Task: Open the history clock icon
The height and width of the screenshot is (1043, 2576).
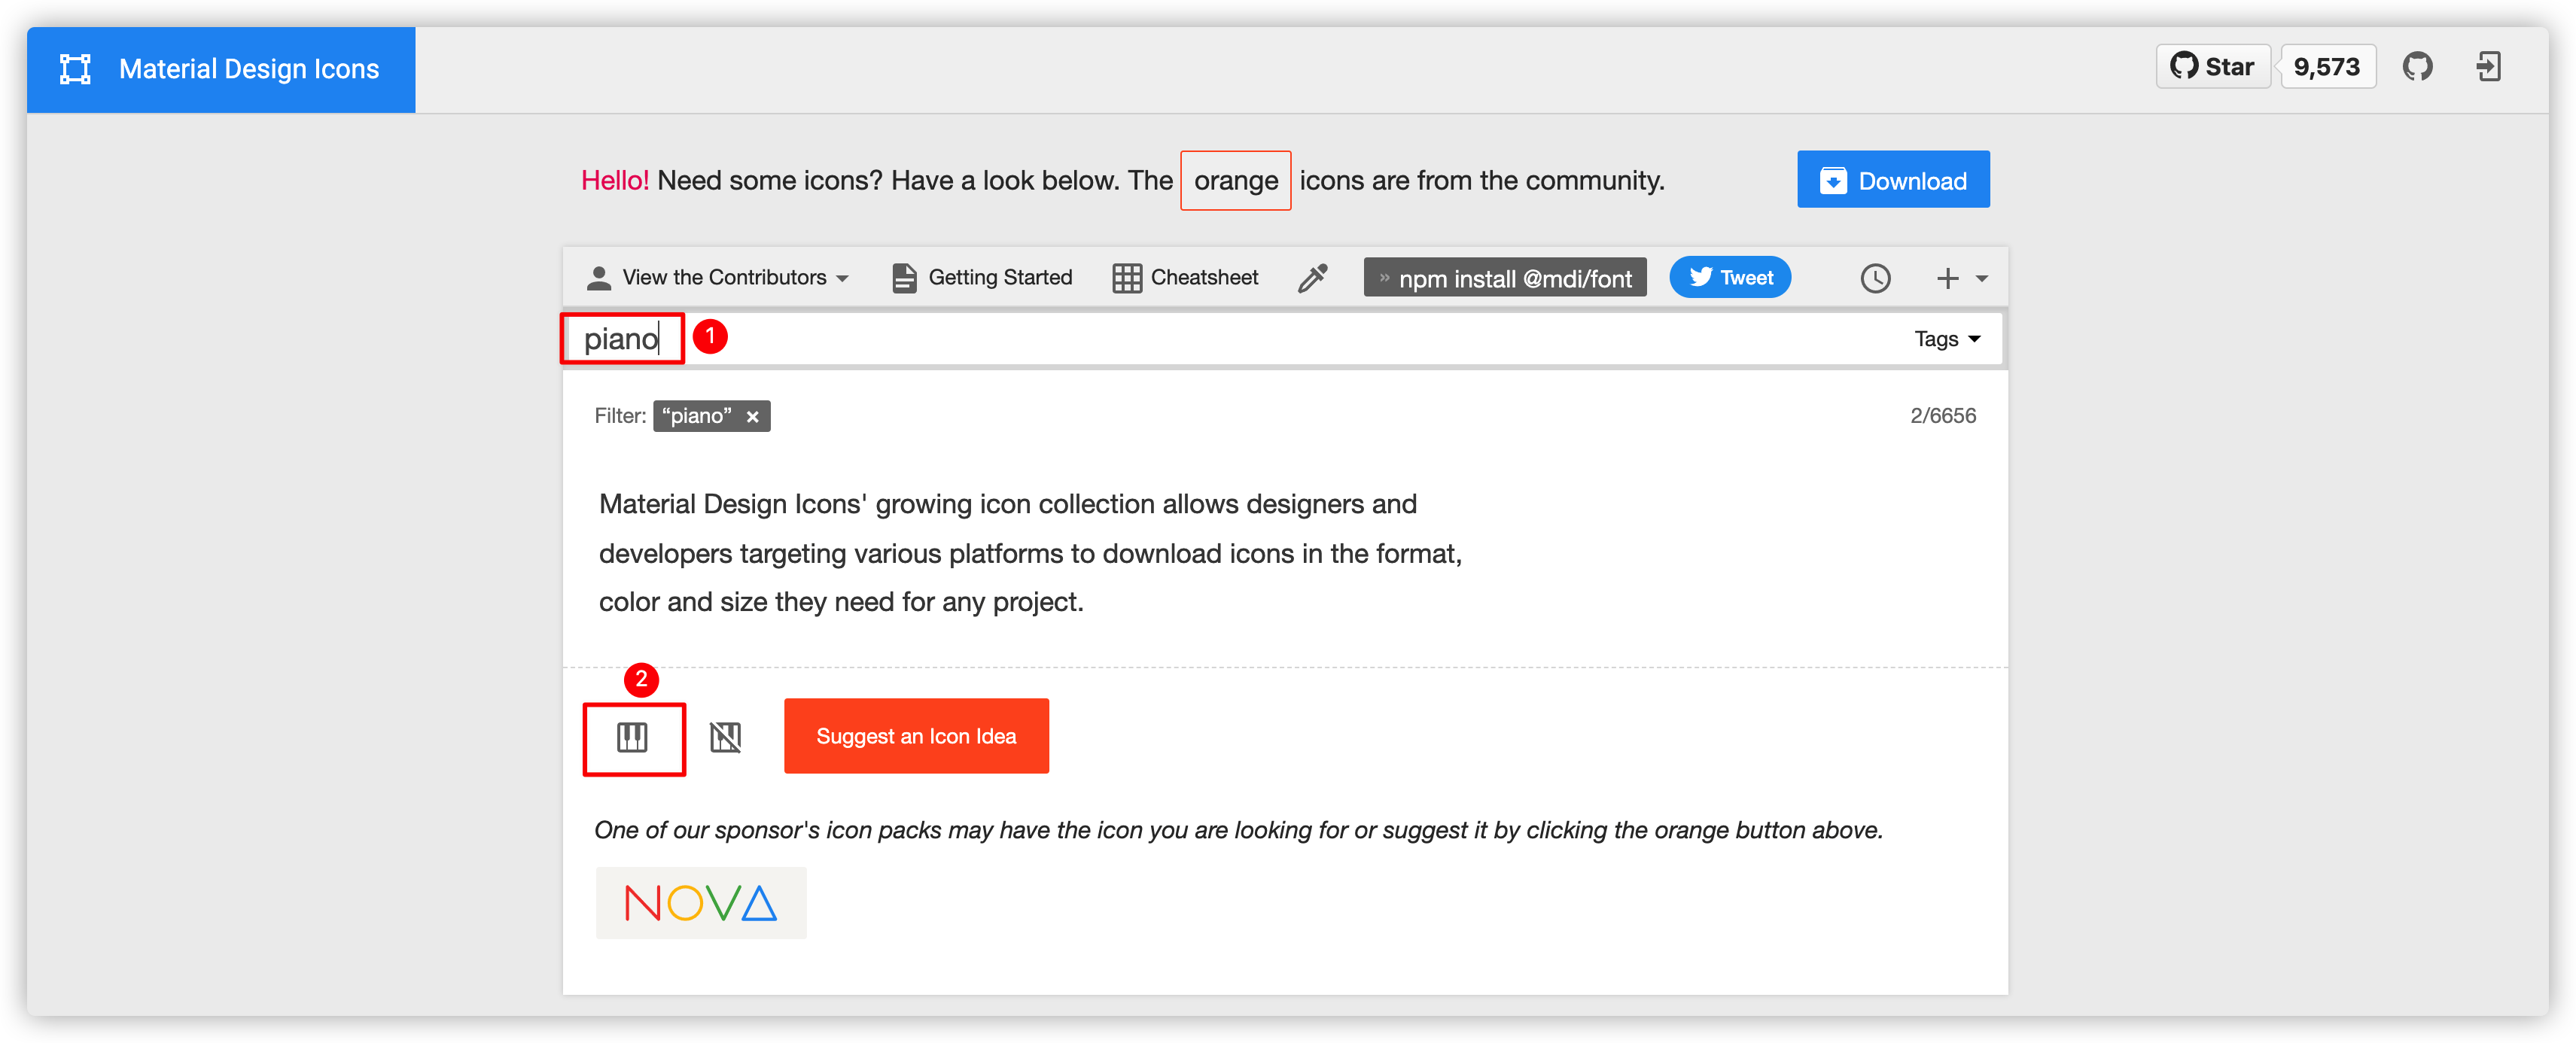Action: (x=1875, y=278)
